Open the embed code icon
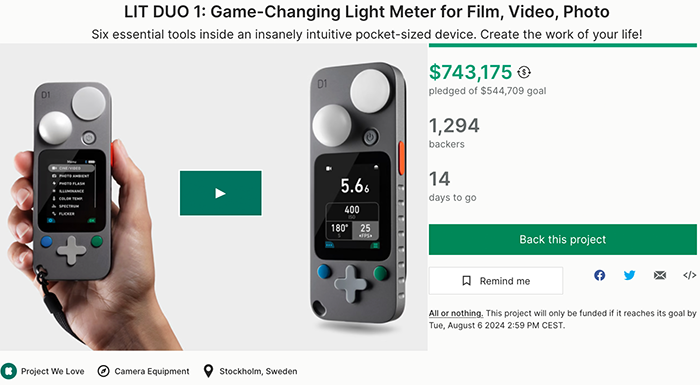700x385 pixels. click(x=689, y=275)
